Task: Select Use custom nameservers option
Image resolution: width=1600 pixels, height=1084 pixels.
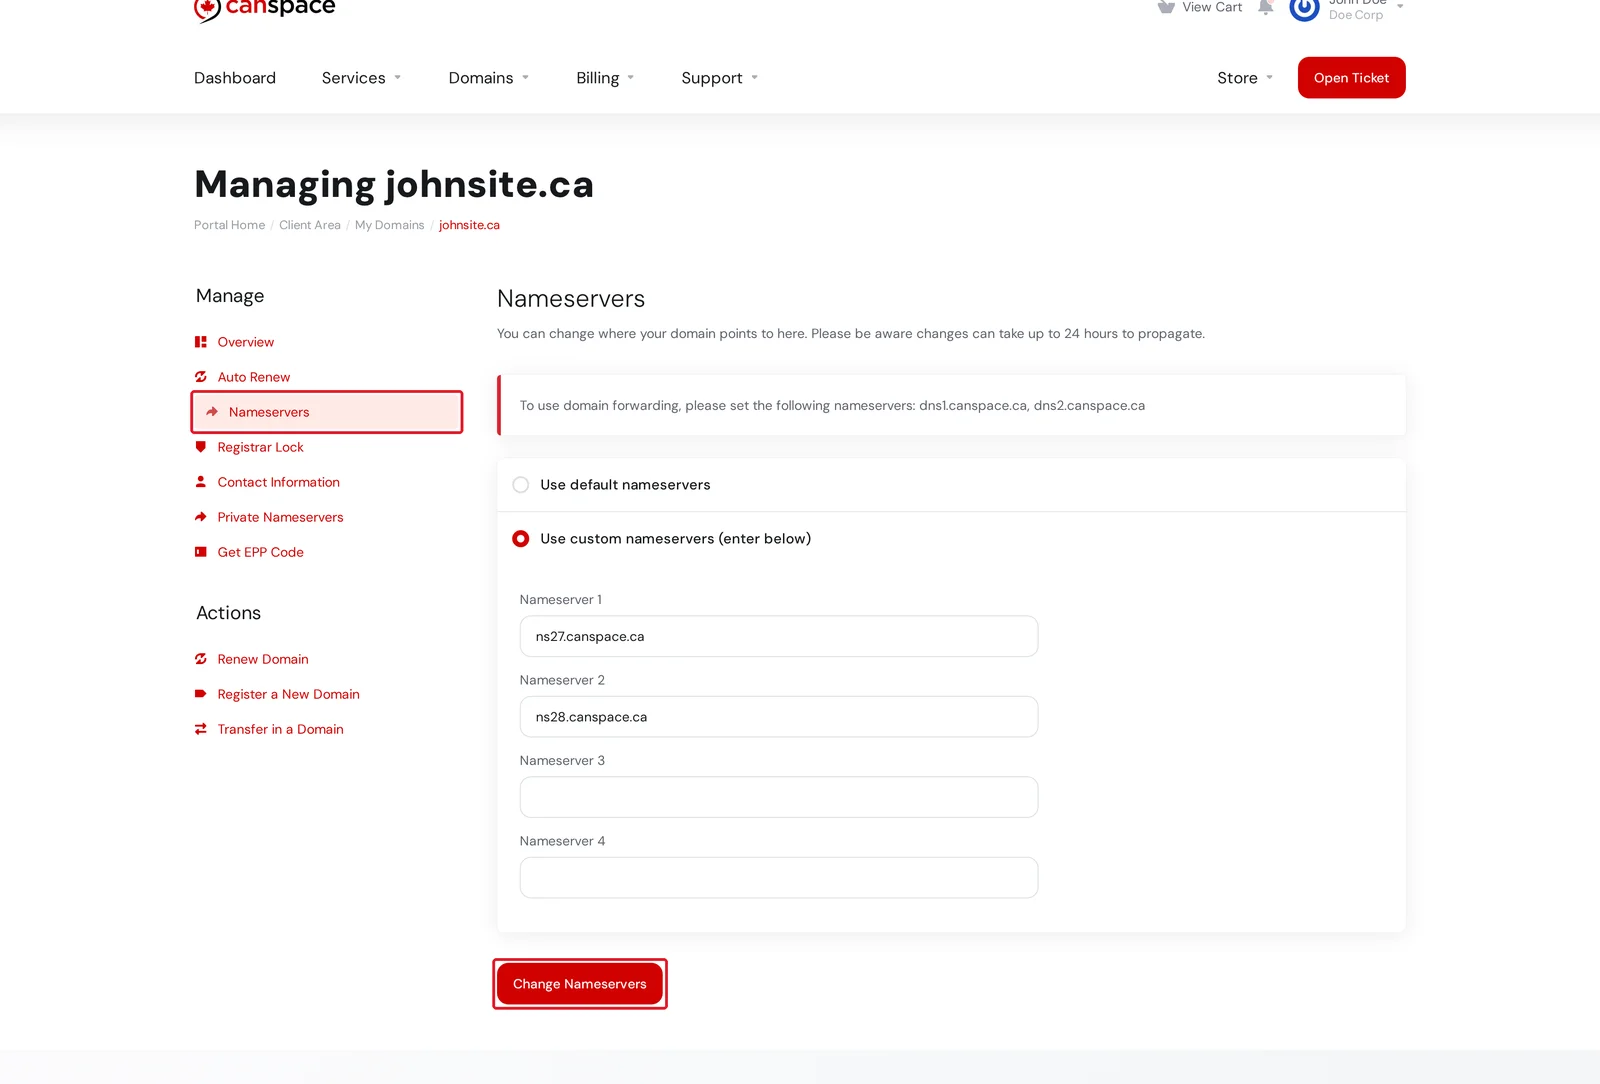Action: (x=521, y=539)
